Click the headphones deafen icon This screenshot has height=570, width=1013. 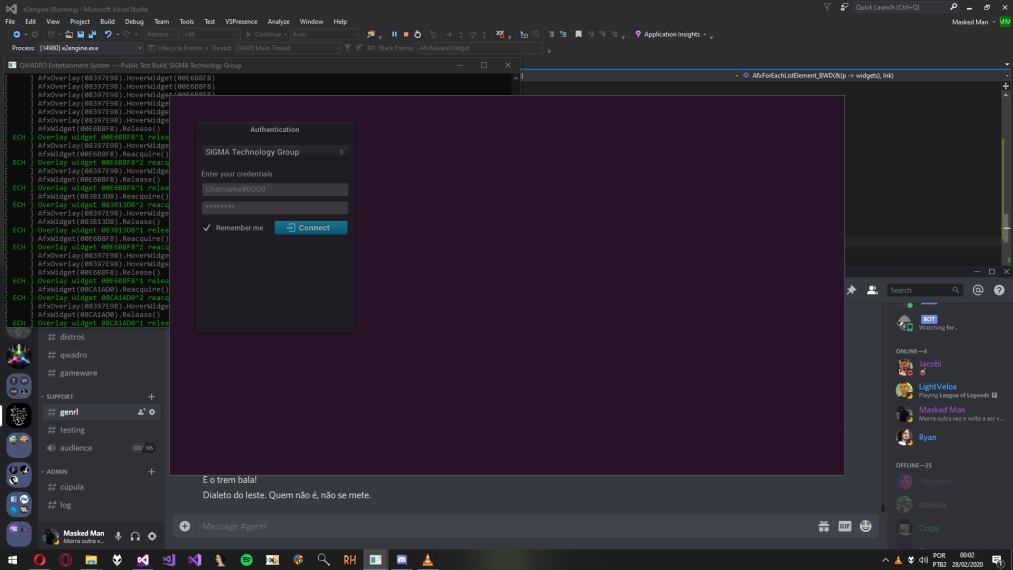(x=135, y=537)
